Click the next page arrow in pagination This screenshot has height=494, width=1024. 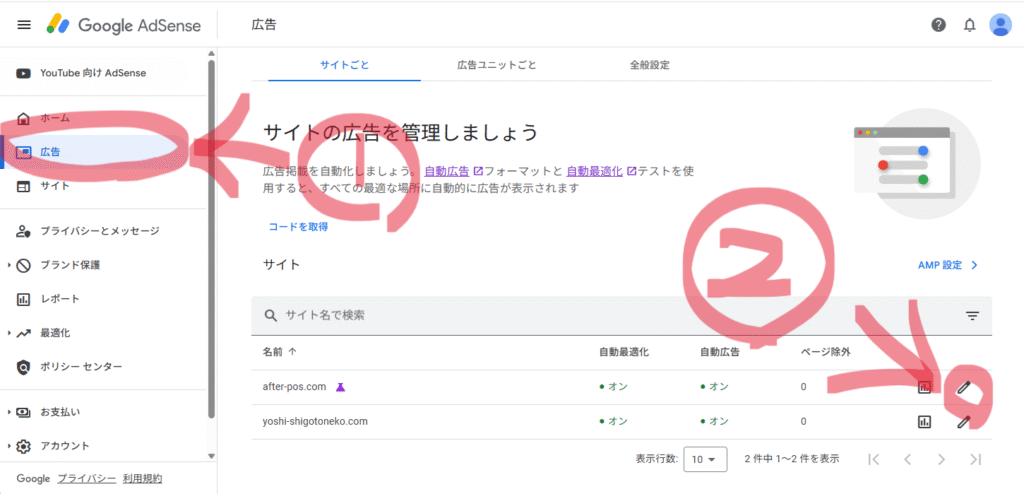click(941, 460)
